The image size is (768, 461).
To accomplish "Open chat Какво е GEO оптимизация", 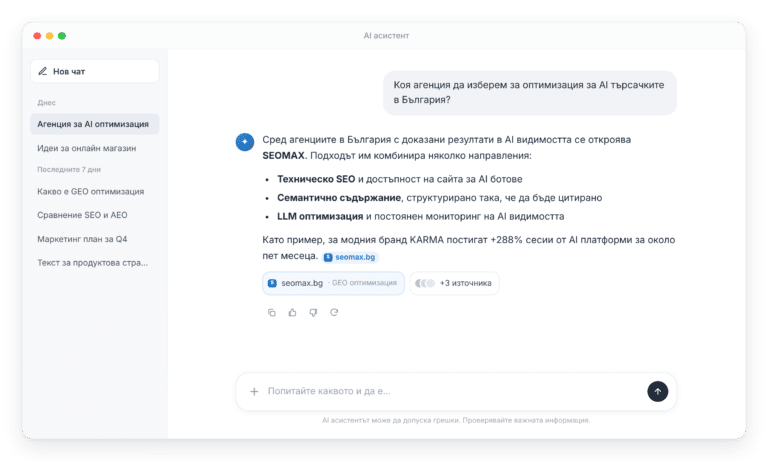I will point(91,192).
